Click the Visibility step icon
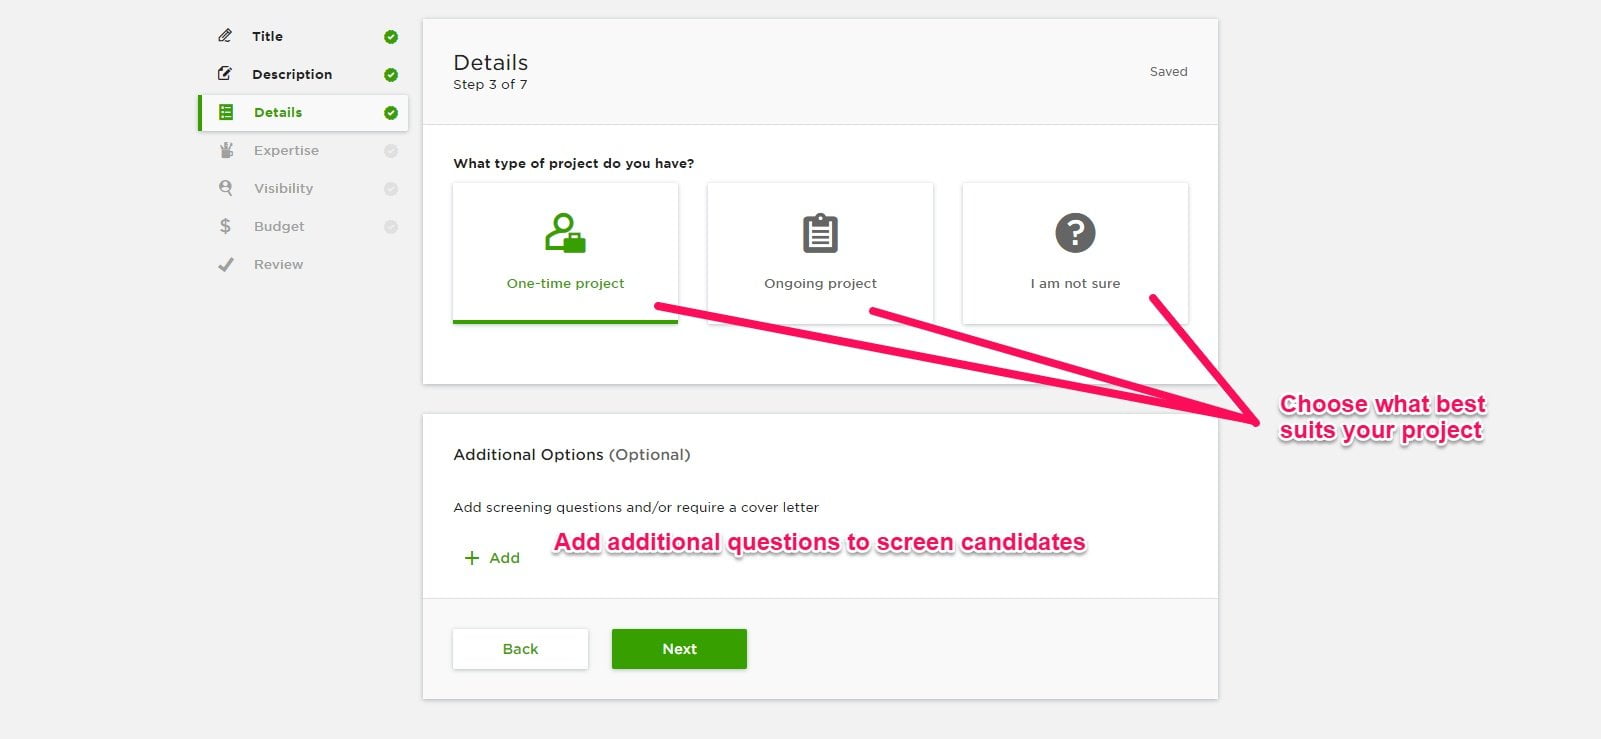 pos(226,188)
